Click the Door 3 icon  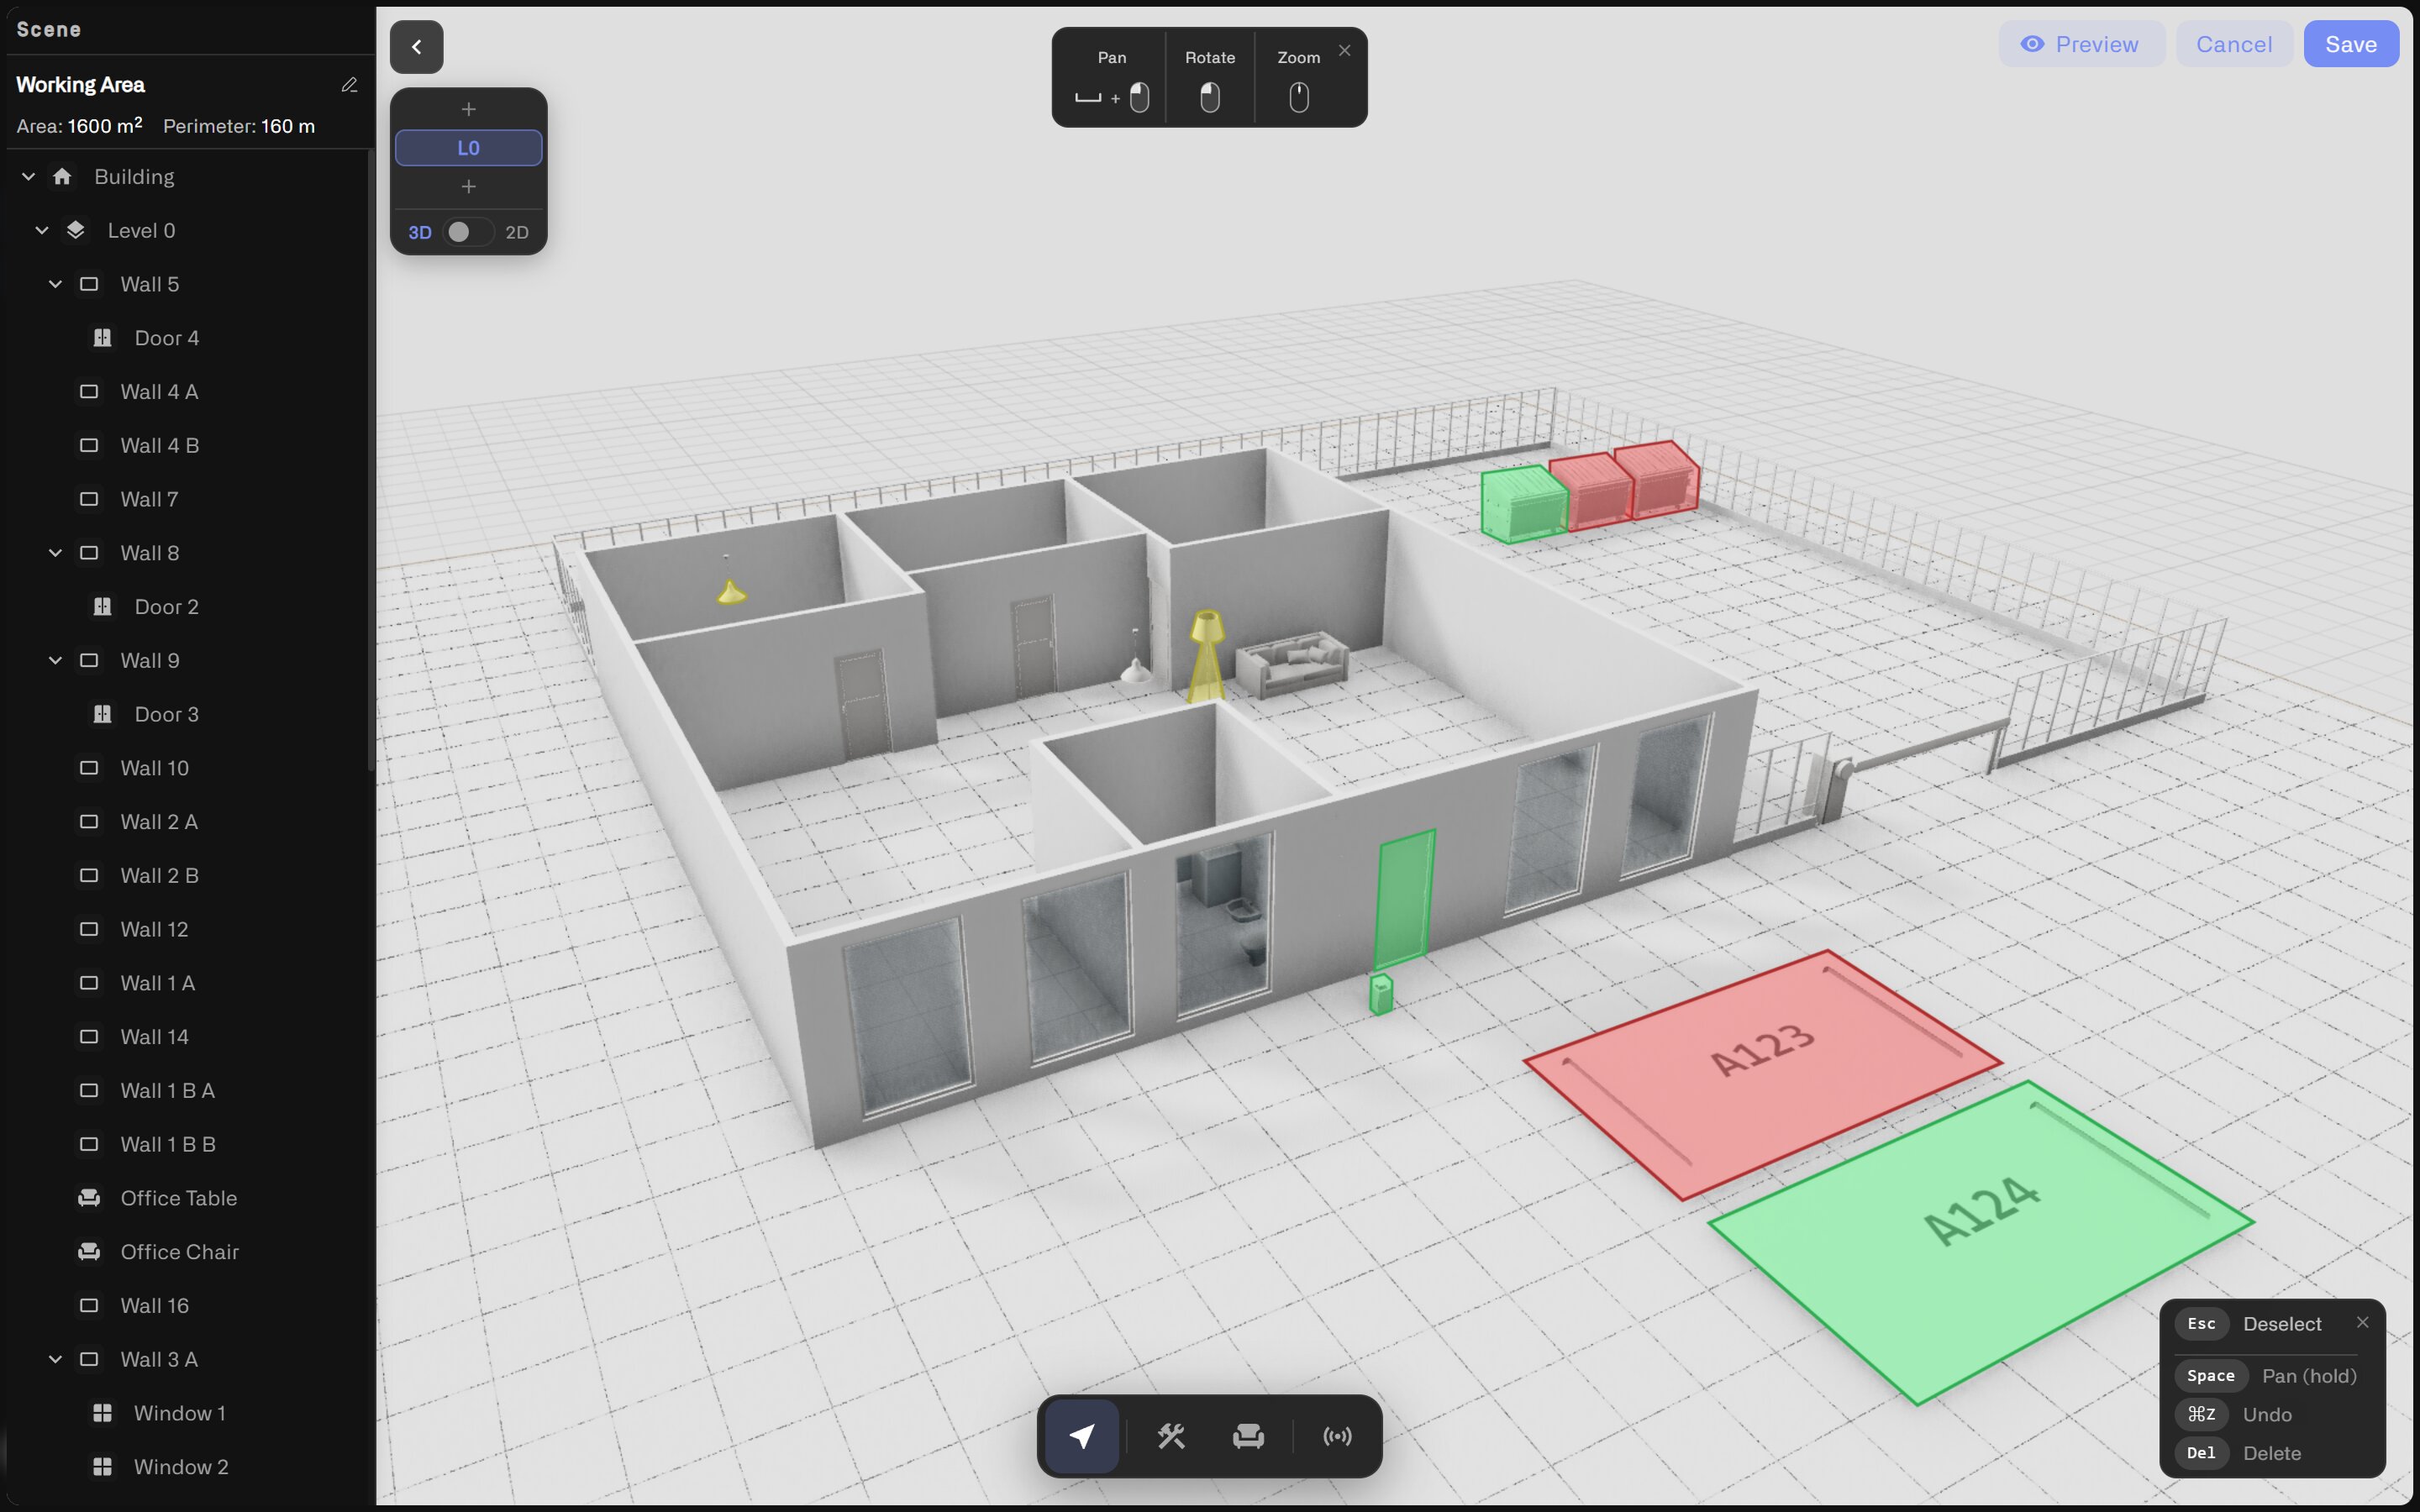(x=102, y=714)
